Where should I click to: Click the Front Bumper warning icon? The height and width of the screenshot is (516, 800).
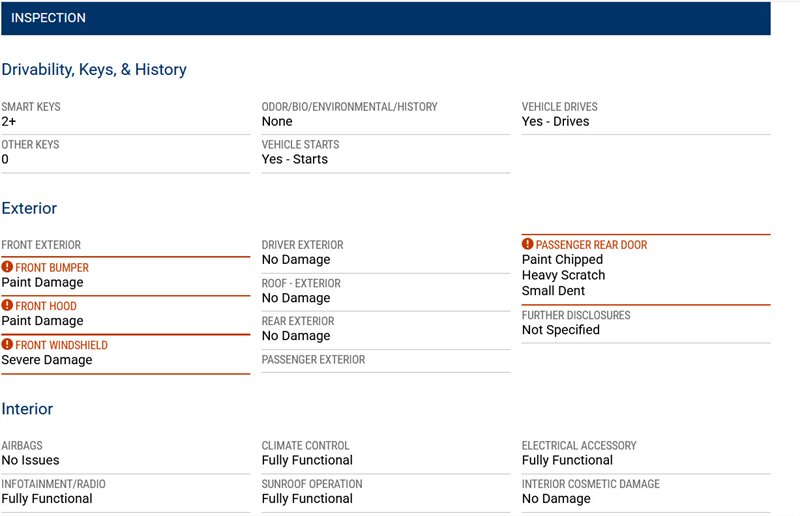7,268
